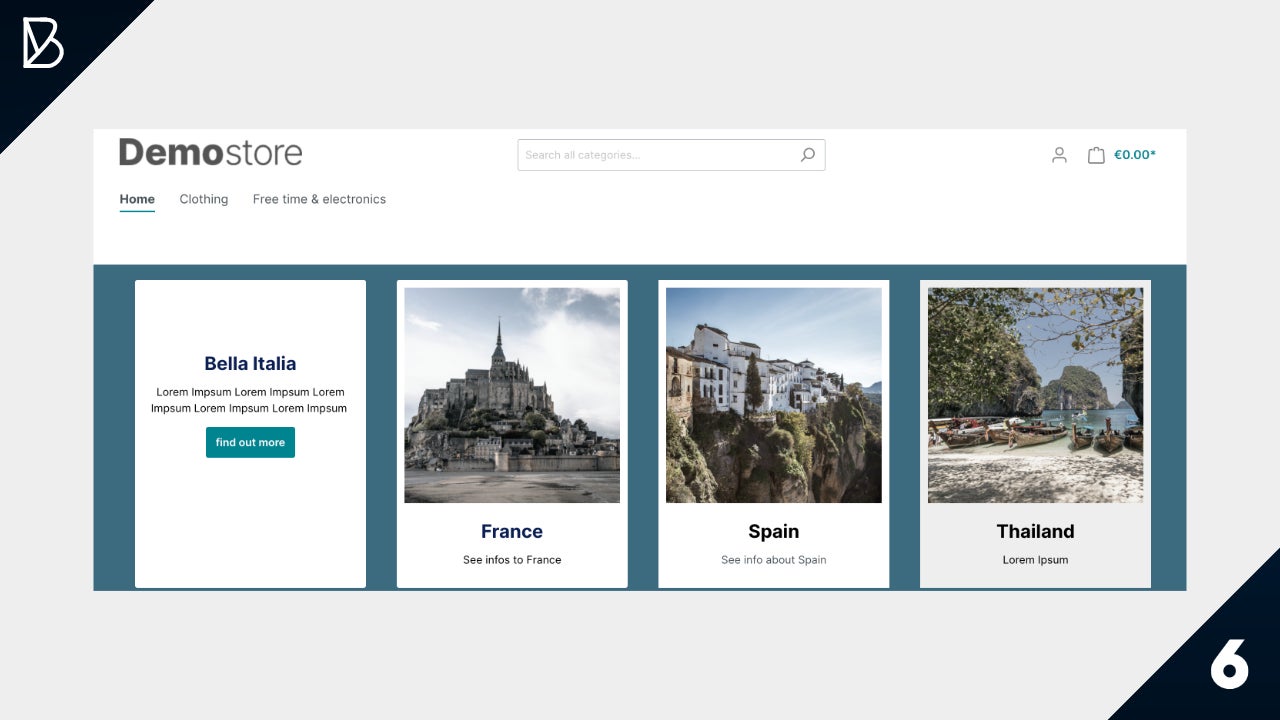The width and height of the screenshot is (1280, 720).
Task: Click the Thailand card title
Action: [x=1035, y=531]
